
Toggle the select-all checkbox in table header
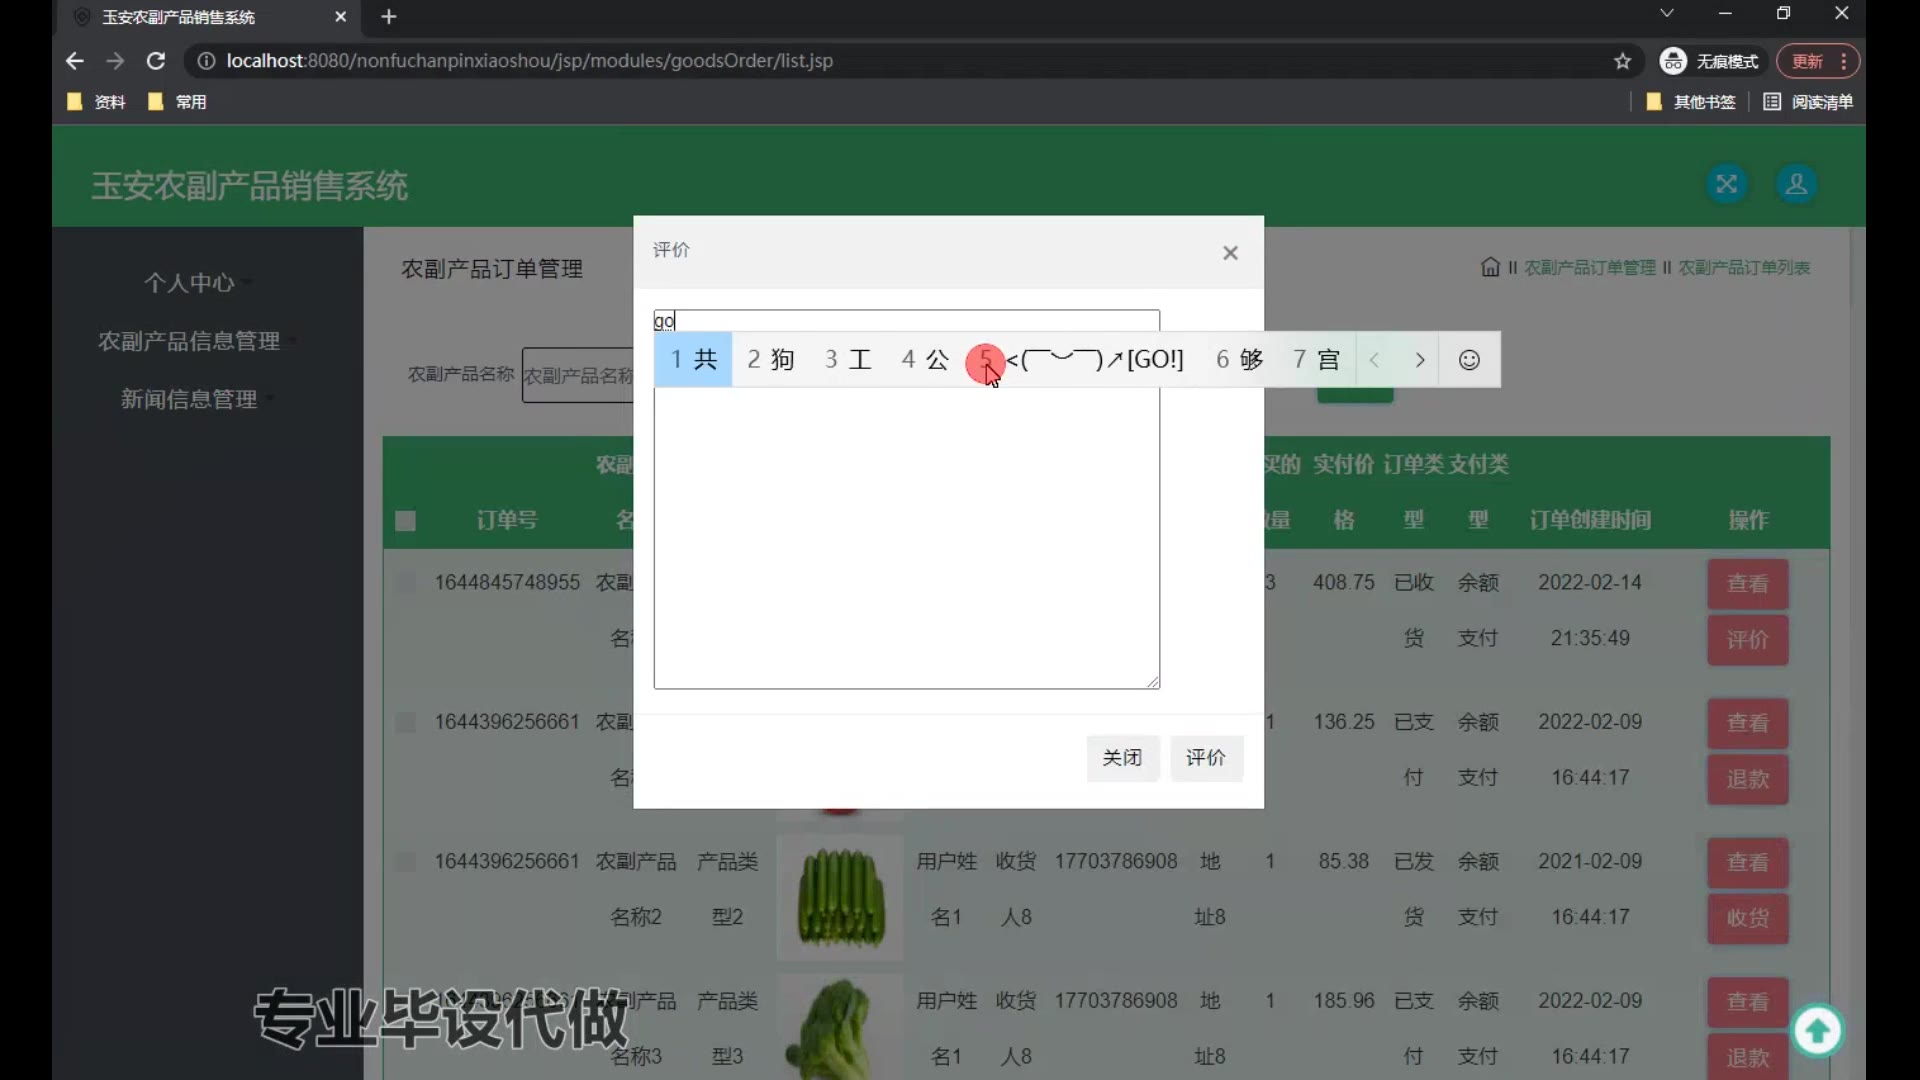coord(405,521)
